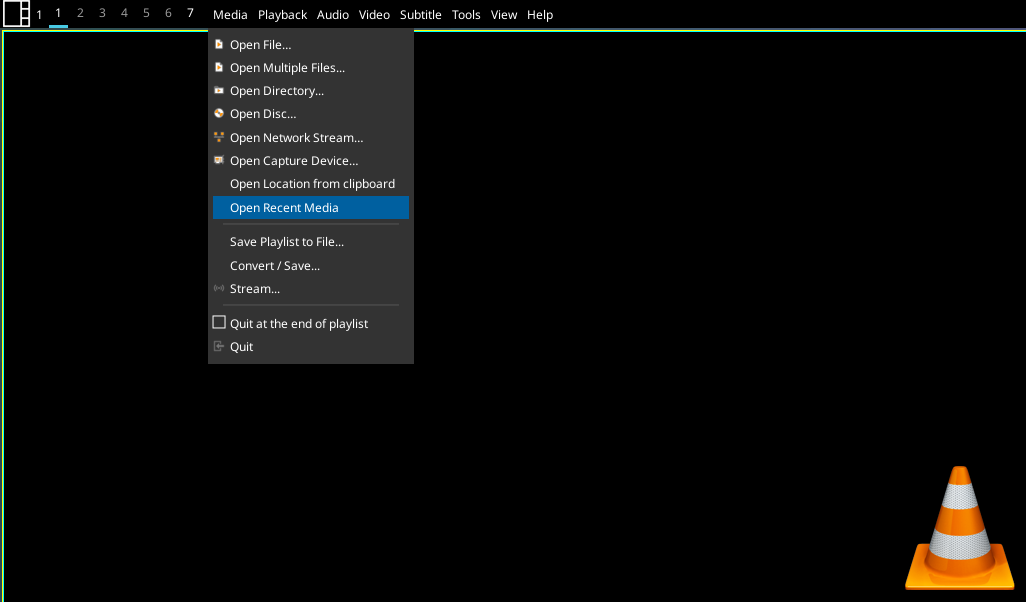Click the Open Network Stream icon
1026x602 pixels.
click(x=219, y=137)
